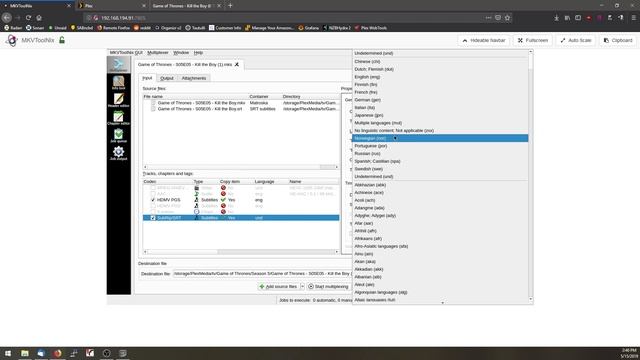
Task: Open the MKVToolNix GUI menu
Action: [126, 53]
